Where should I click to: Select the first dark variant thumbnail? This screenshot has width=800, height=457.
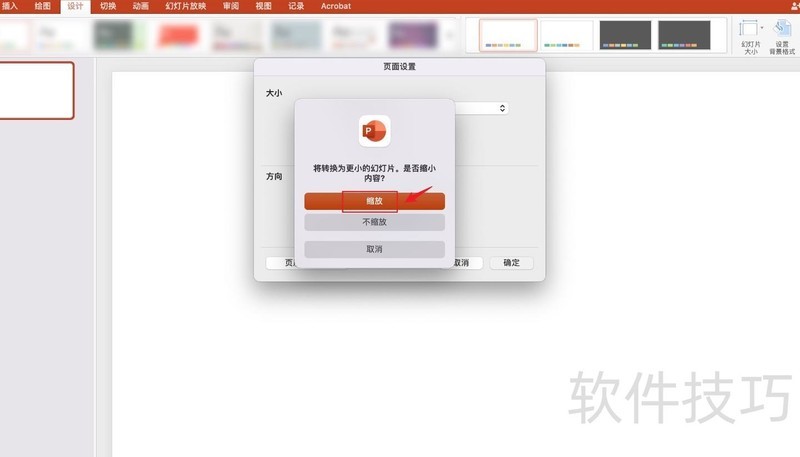(x=625, y=35)
